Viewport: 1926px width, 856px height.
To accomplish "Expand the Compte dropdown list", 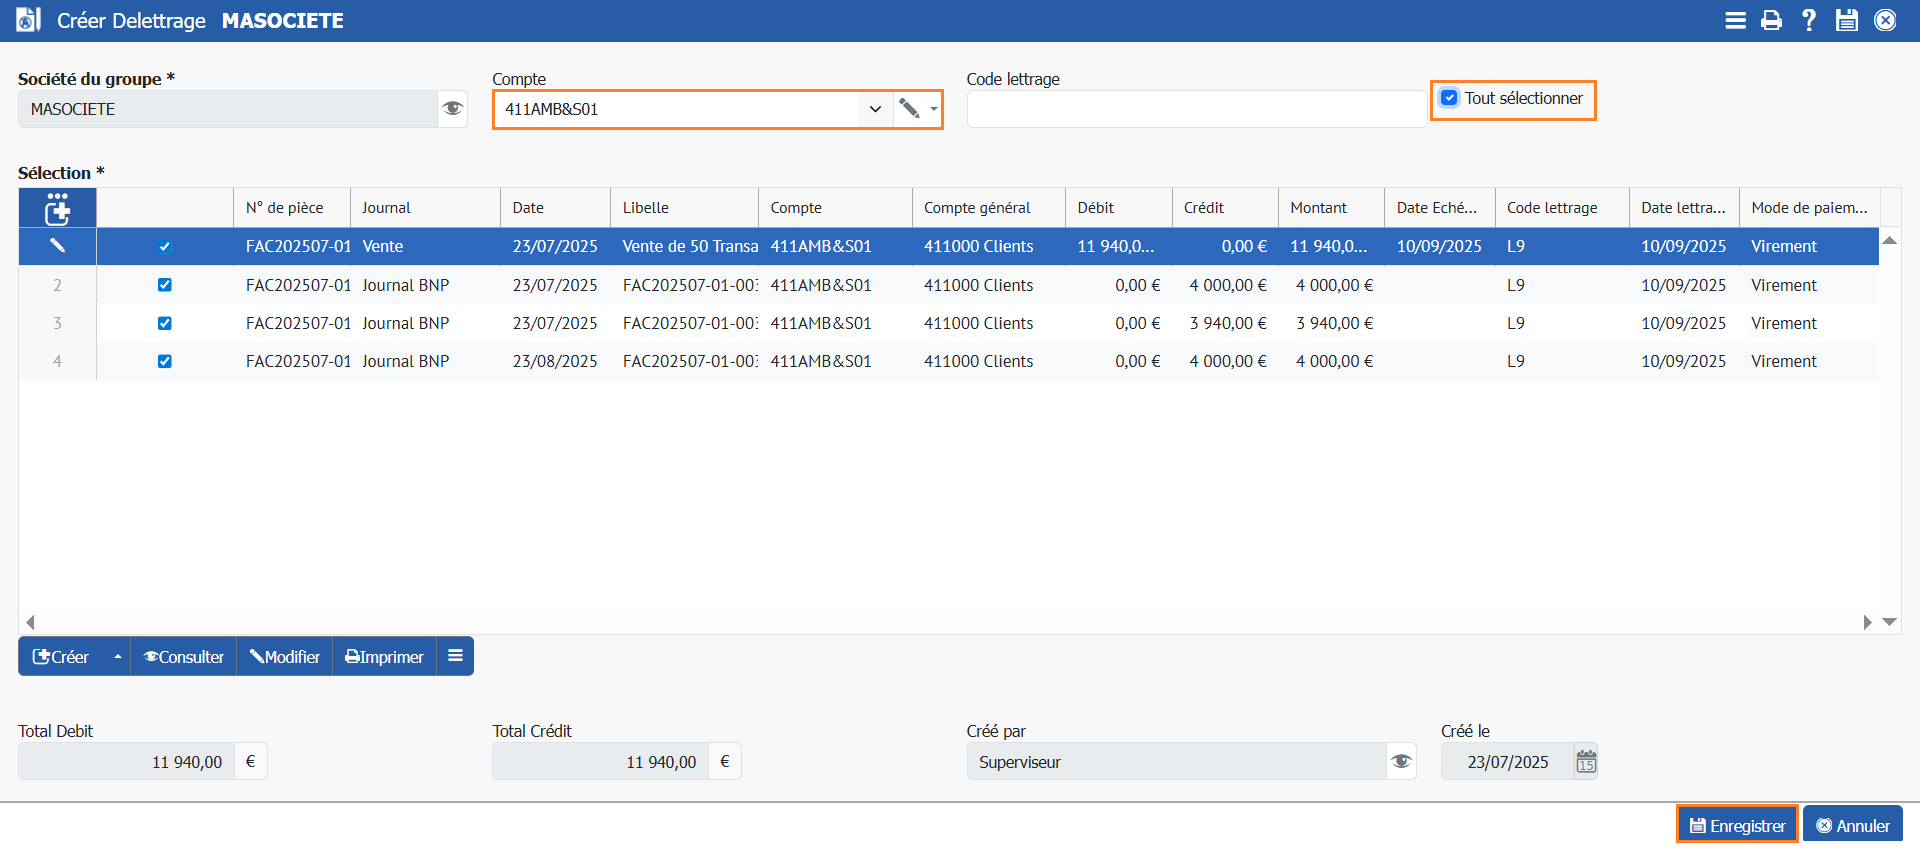I will 875,109.
